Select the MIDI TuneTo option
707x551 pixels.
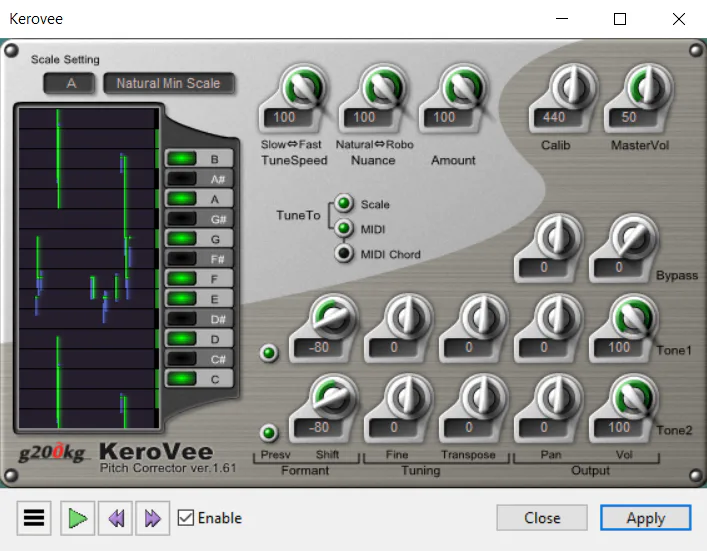(x=344, y=229)
